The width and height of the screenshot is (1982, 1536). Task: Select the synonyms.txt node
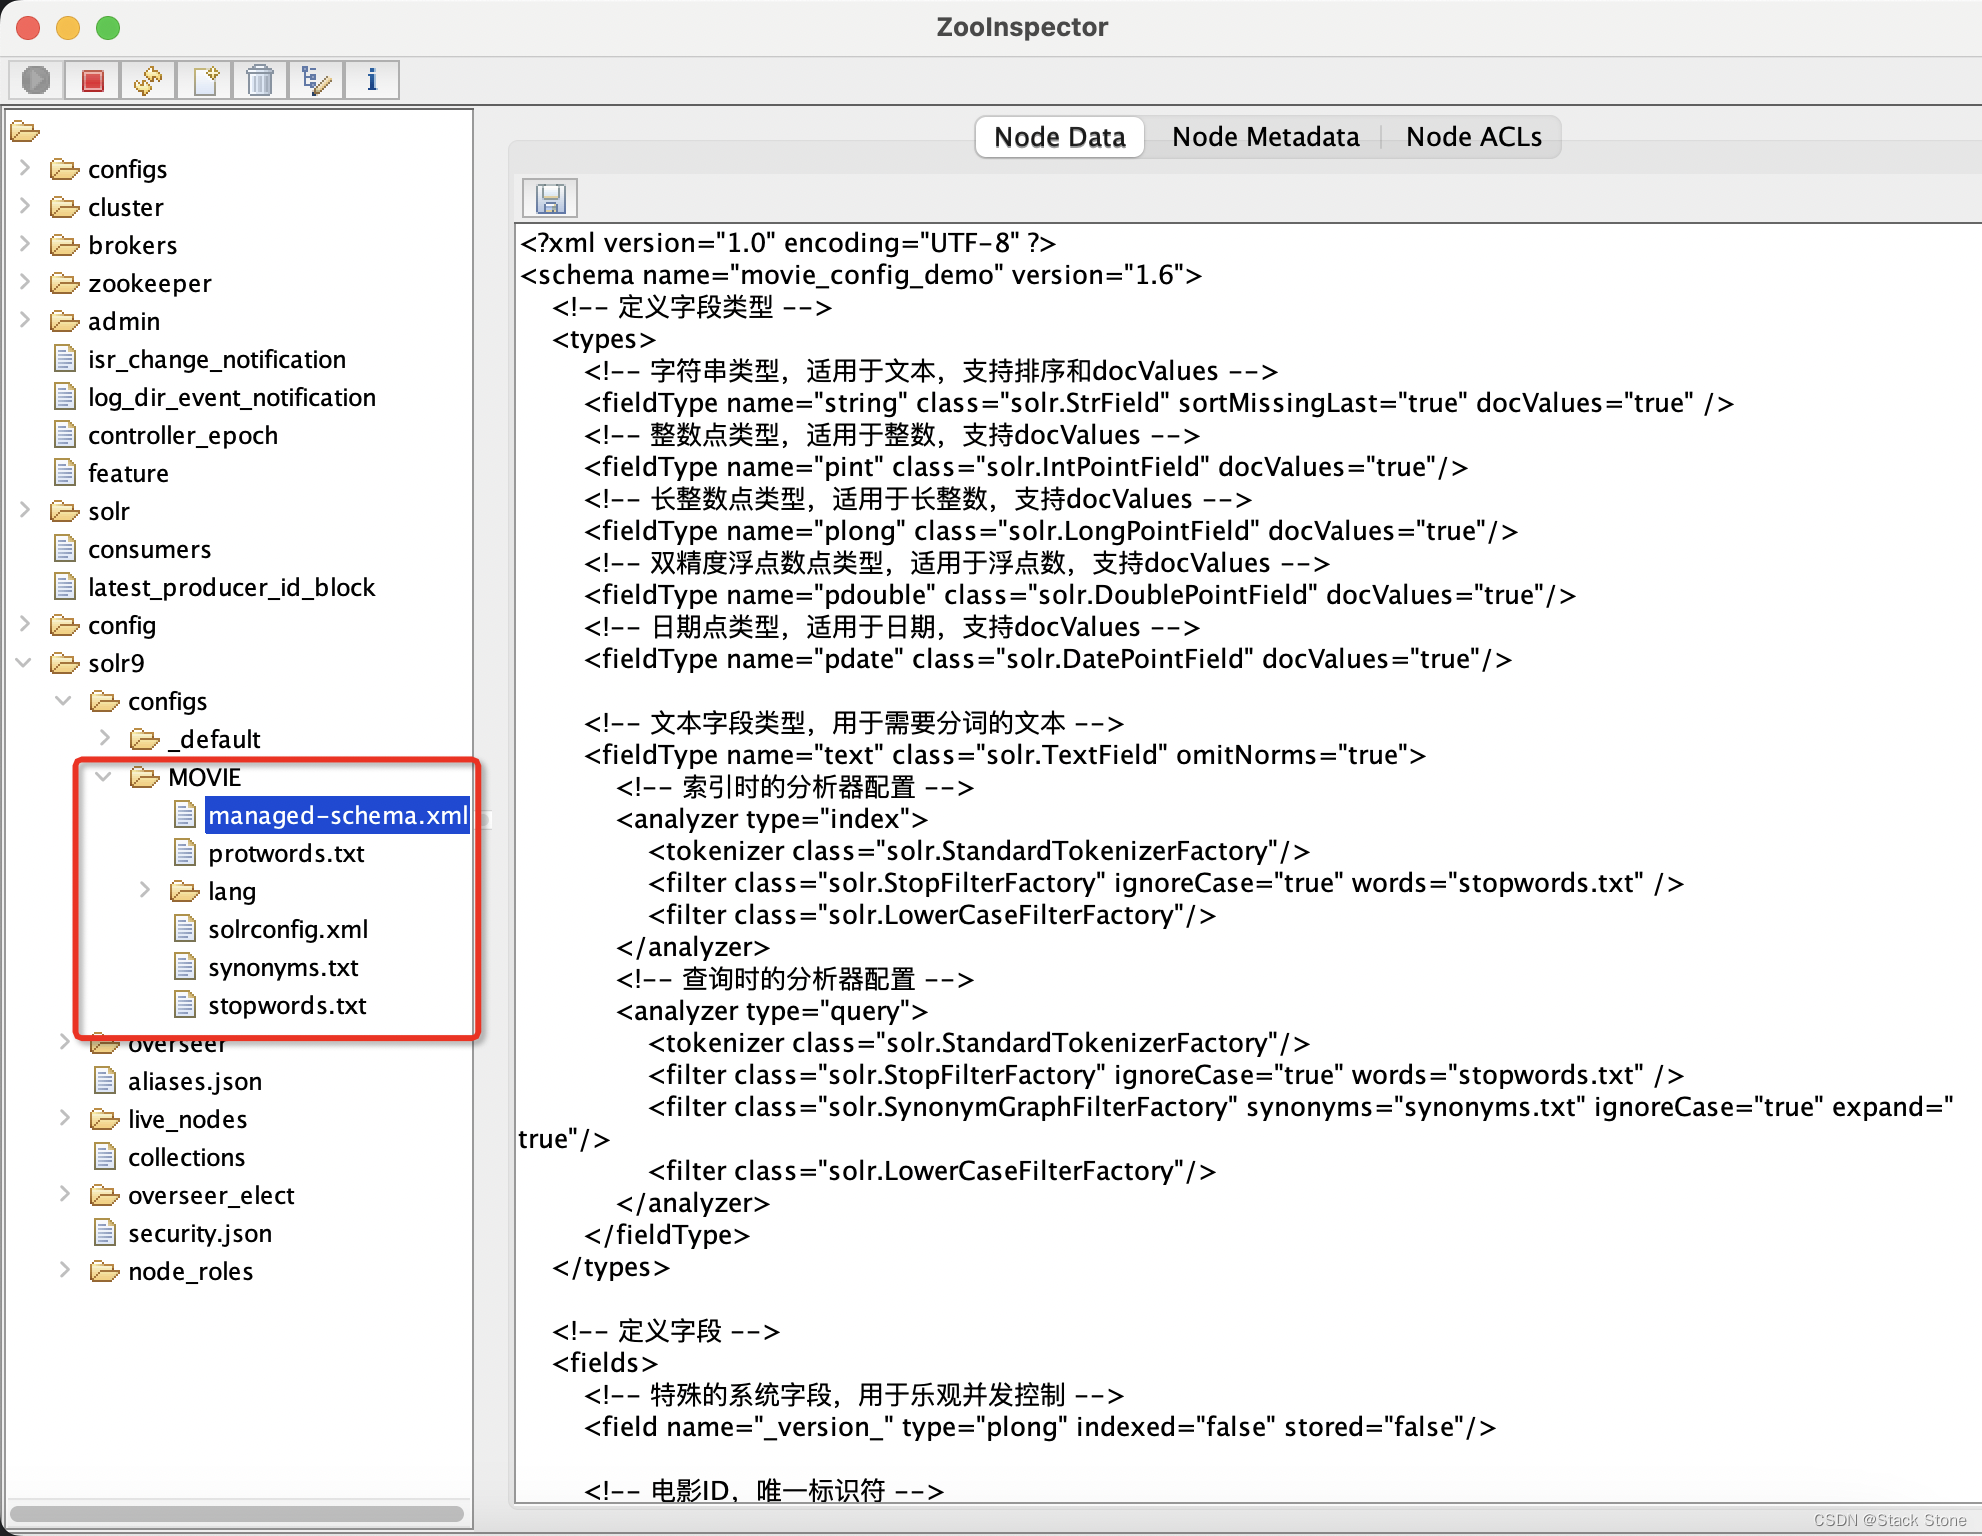(x=283, y=967)
